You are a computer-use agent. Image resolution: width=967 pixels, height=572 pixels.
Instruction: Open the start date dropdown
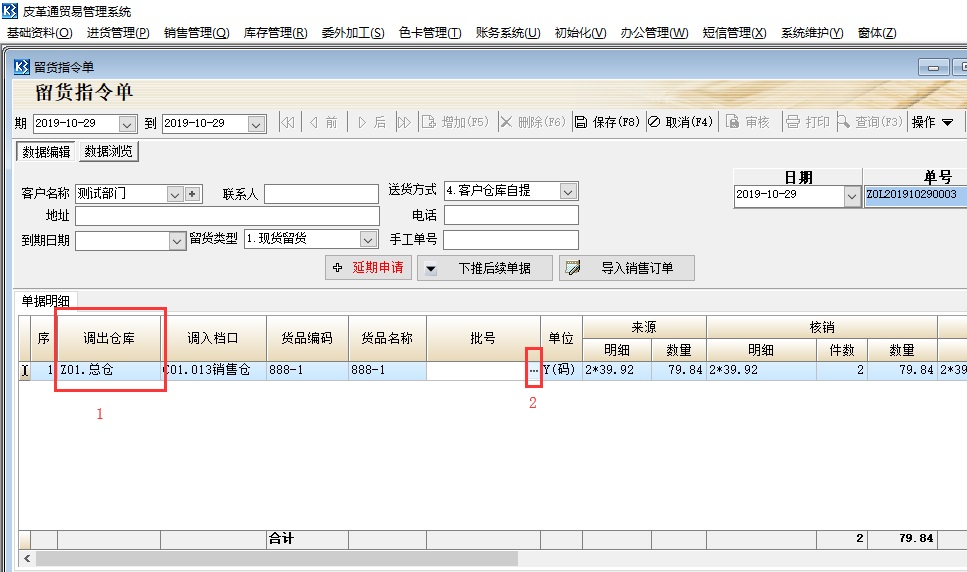click(127, 124)
